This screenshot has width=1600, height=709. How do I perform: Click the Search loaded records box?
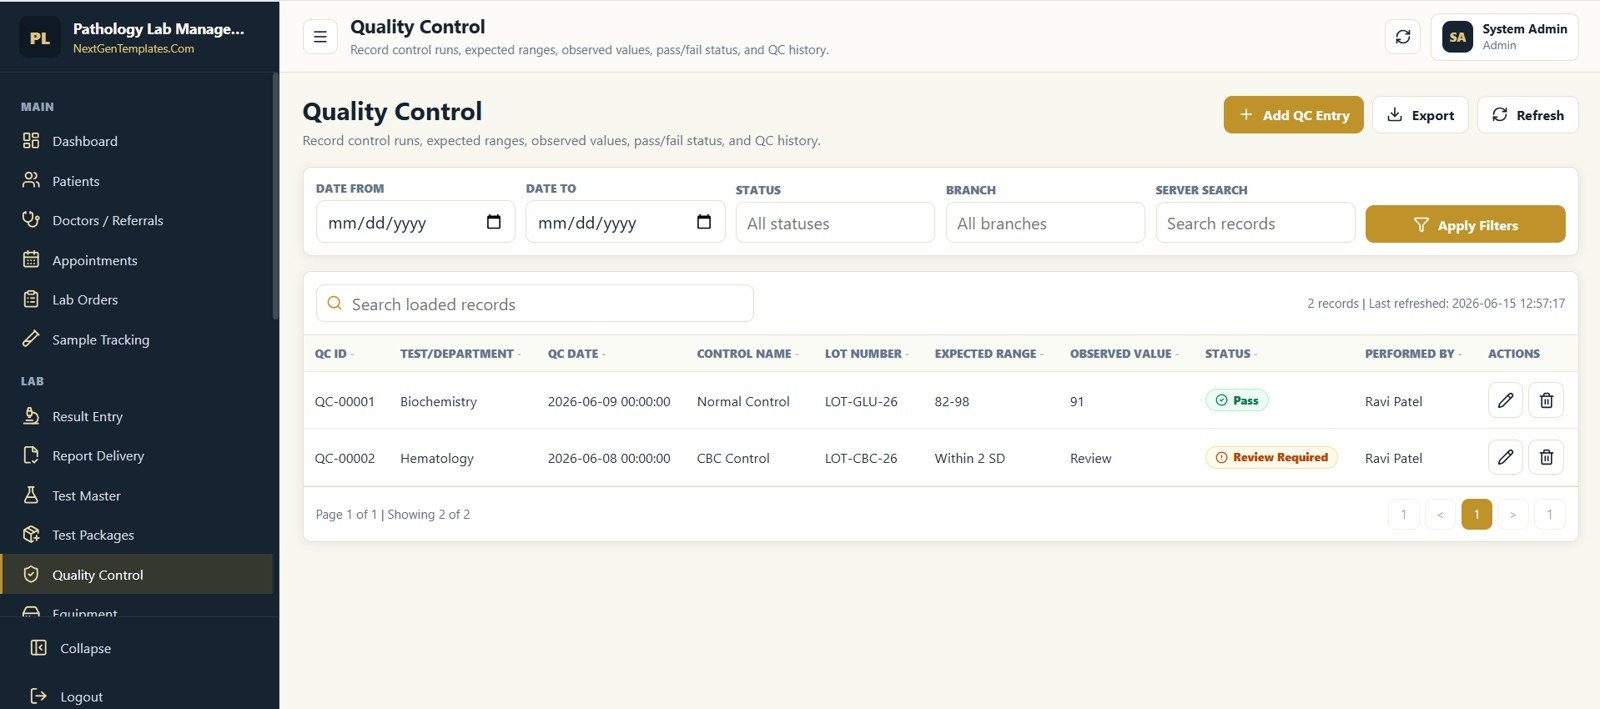pos(534,304)
